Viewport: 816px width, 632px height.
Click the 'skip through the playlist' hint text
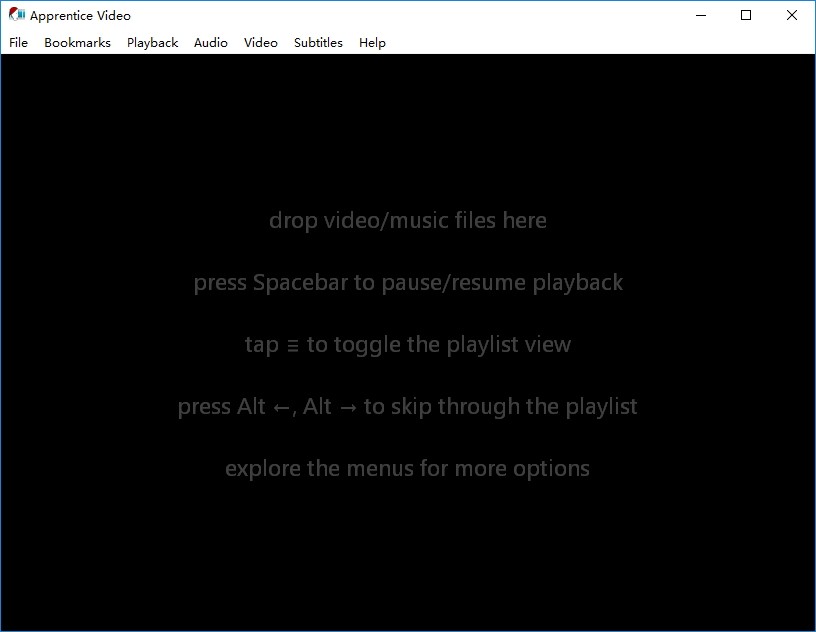pyautogui.click(x=514, y=407)
